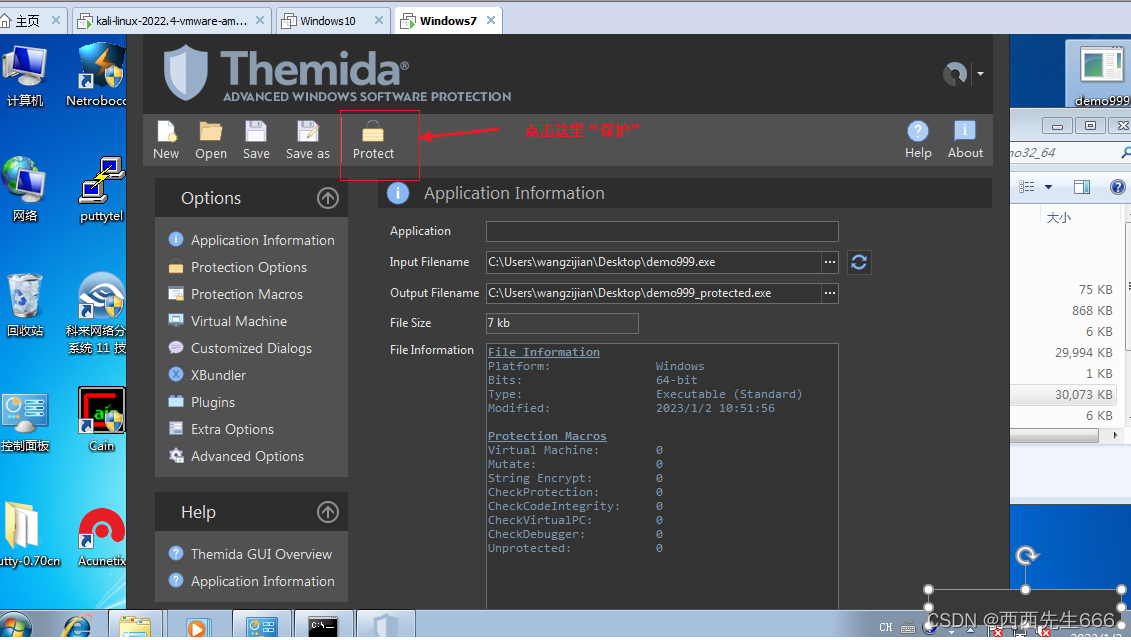Reload input file information with refresh button
Screen dimensions: 1131x640
[x=858, y=262]
